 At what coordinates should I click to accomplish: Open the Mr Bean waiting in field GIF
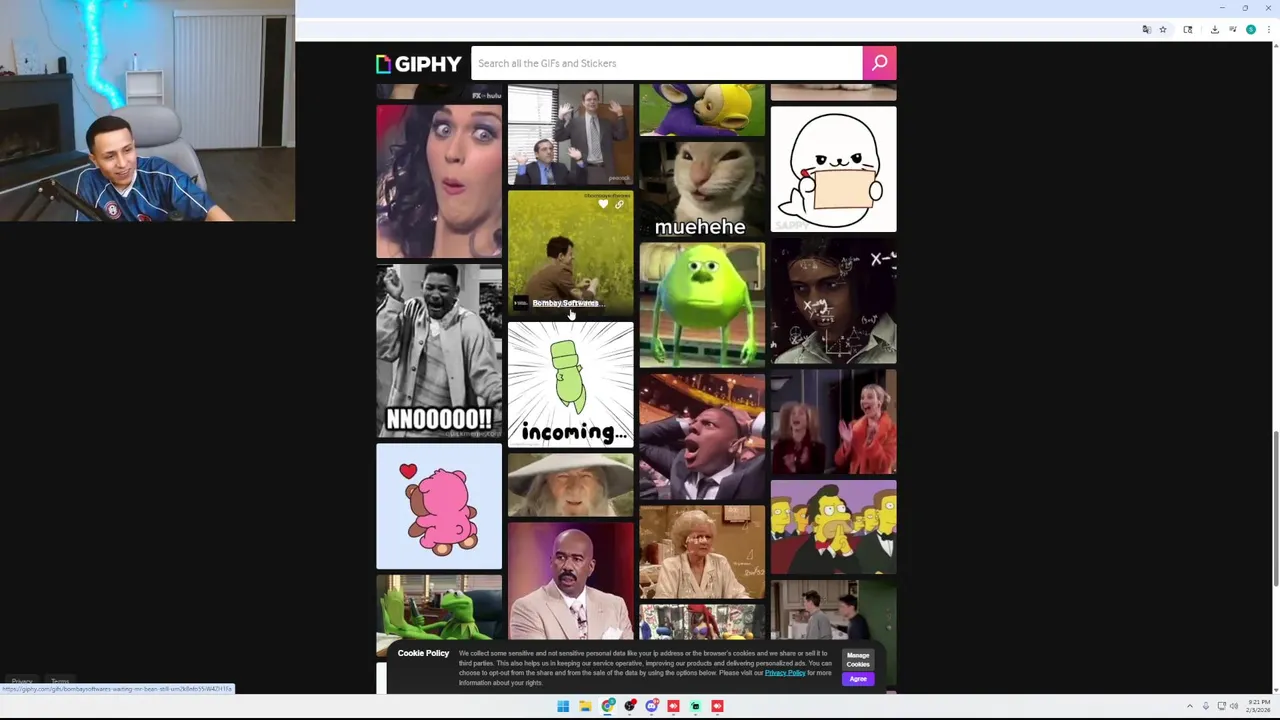coord(570,252)
